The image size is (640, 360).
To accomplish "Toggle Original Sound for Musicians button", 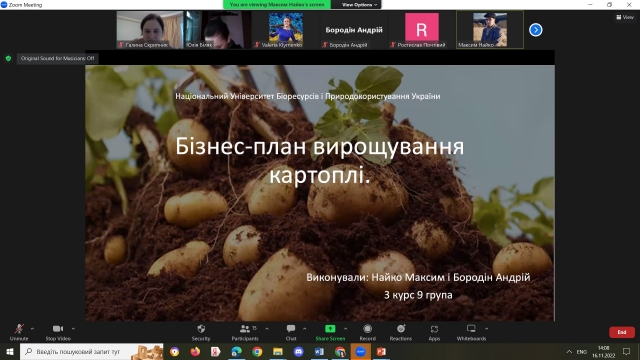I will click(x=58, y=58).
